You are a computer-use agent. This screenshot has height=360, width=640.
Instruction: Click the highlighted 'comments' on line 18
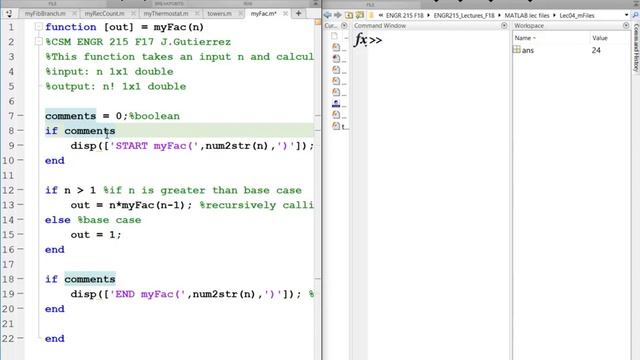[x=90, y=279]
